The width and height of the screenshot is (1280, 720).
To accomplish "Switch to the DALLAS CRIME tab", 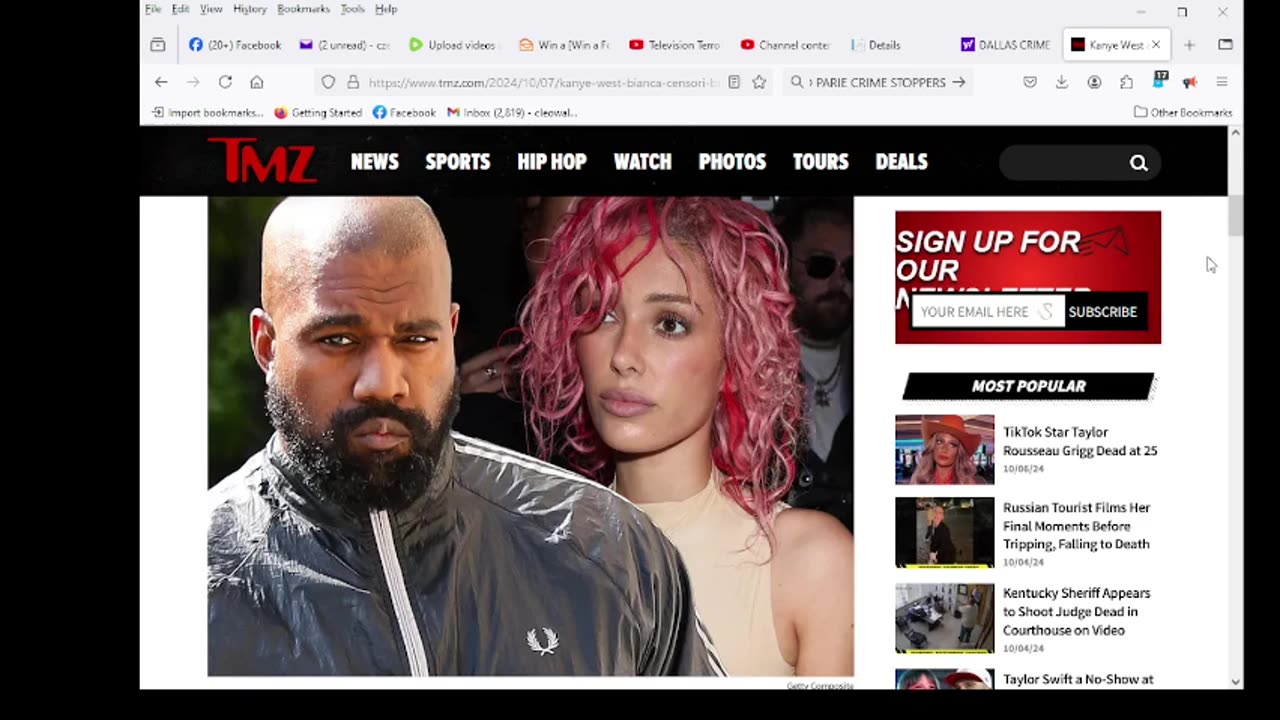I will tap(1006, 45).
